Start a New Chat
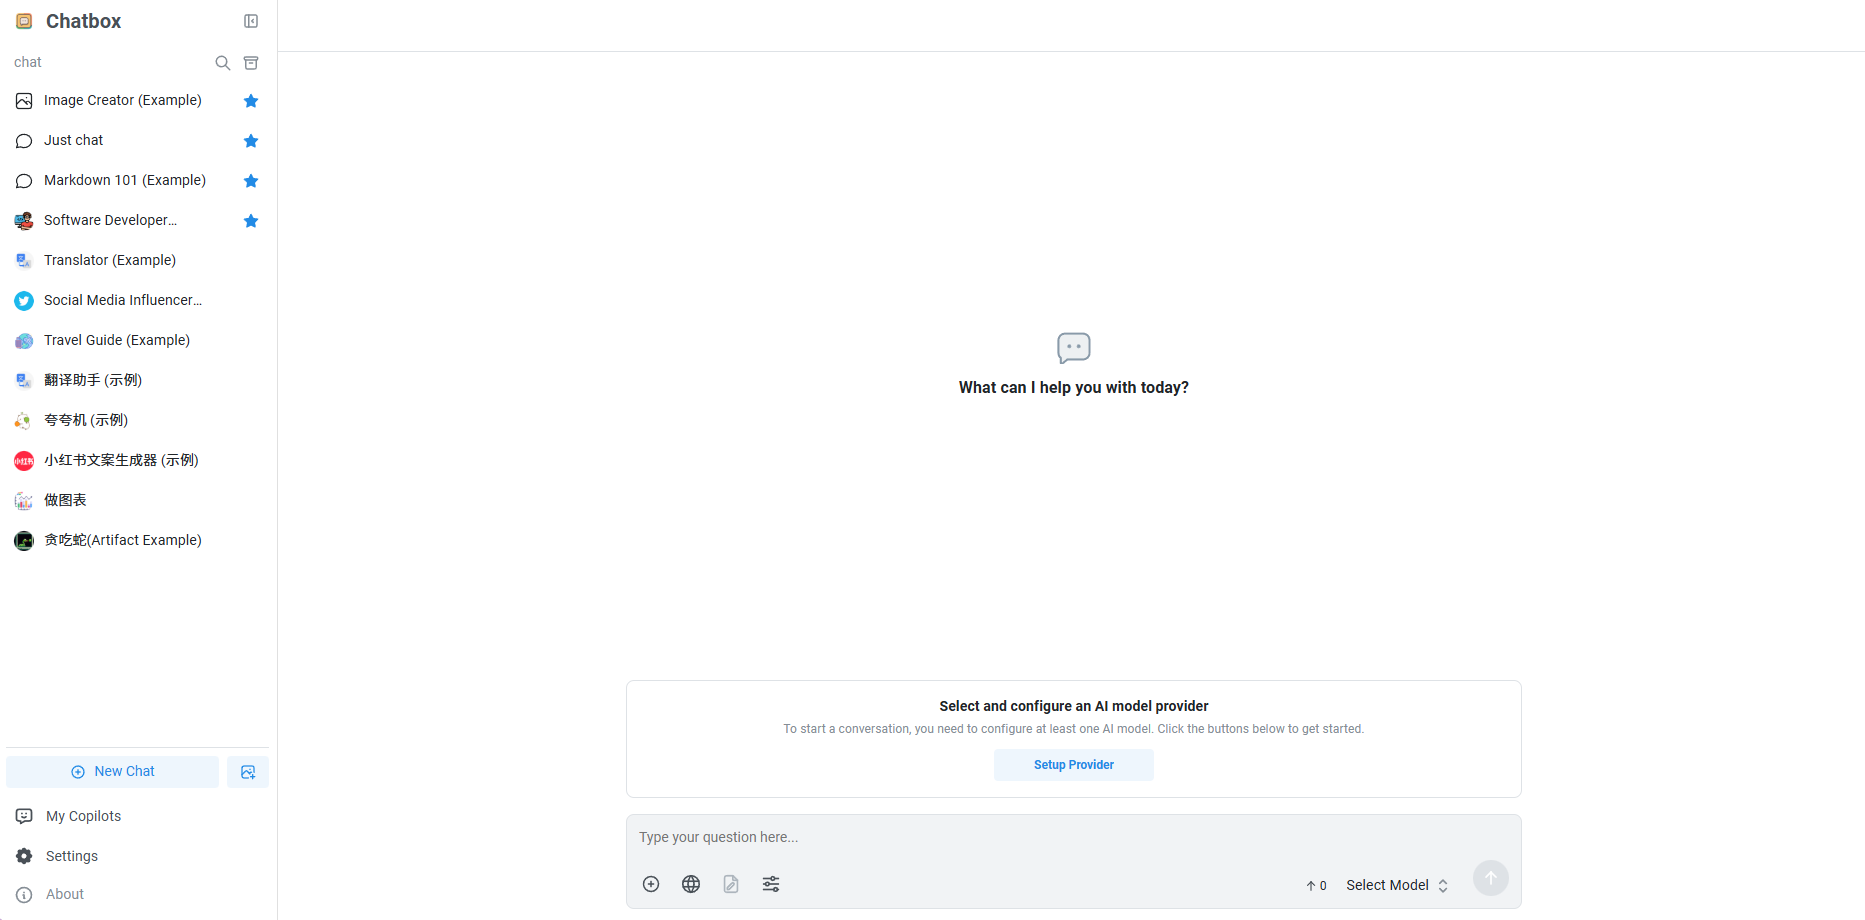The width and height of the screenshot is (1865, 920). click(x=113, y=772)
